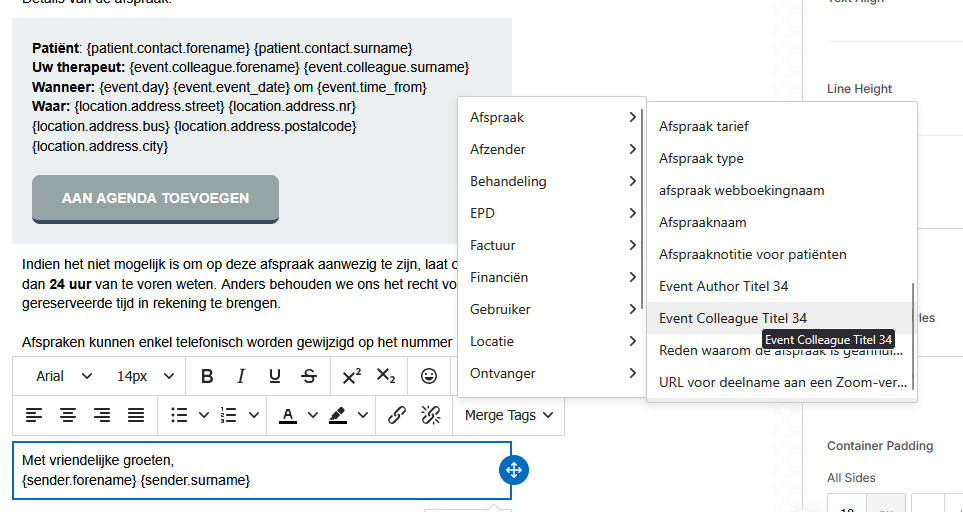
Task: Apply strikethrough to text
Action: (x=309, y=376)
